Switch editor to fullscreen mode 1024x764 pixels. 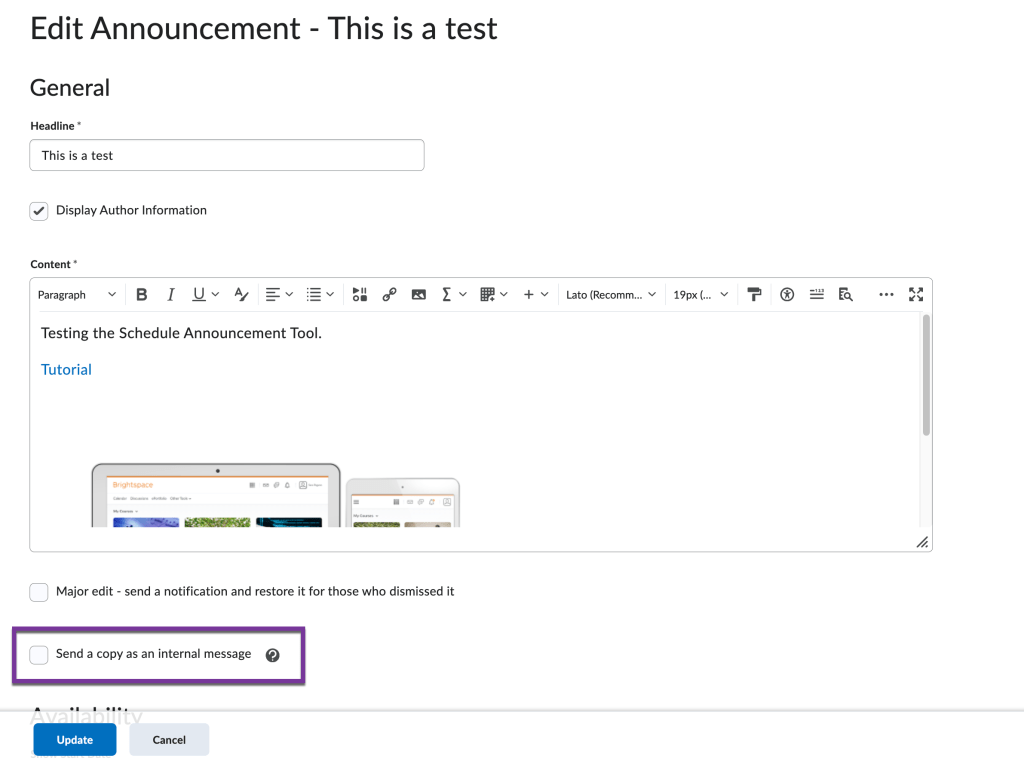915,295
